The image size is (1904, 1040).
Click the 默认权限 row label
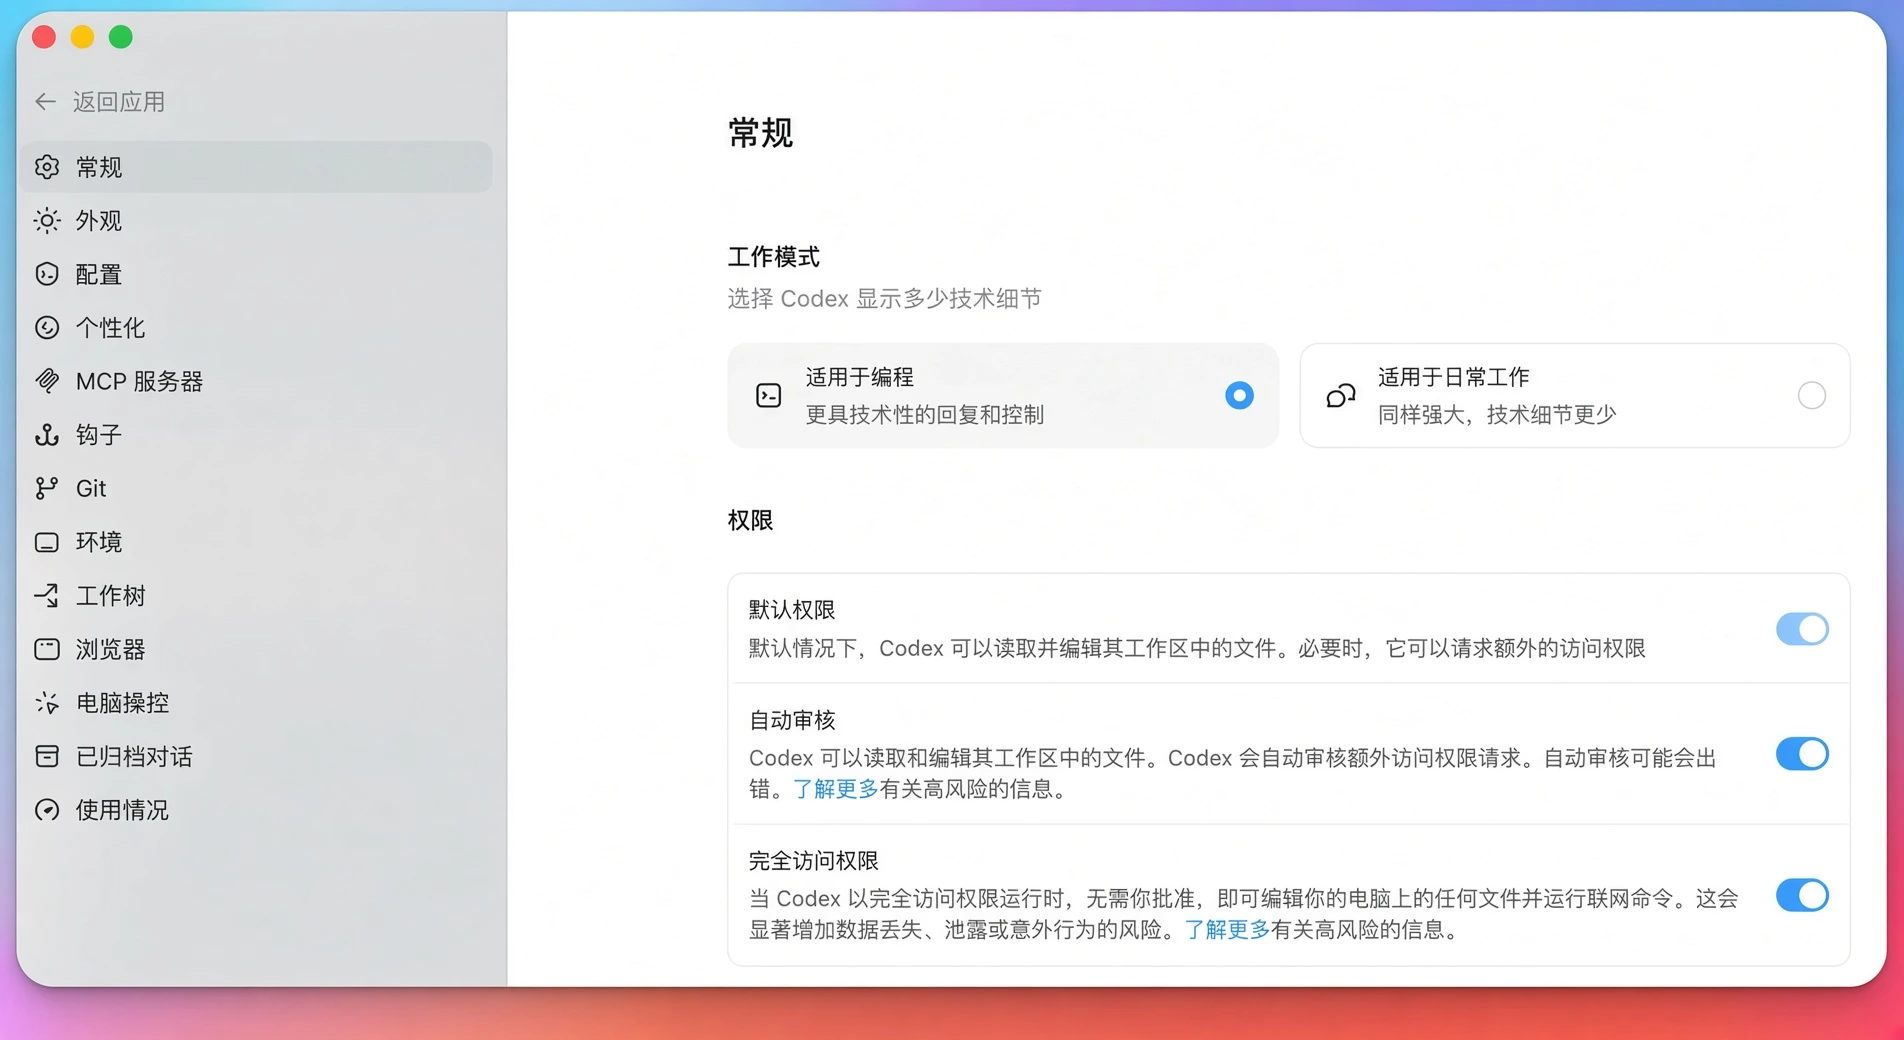coord(792,610)
